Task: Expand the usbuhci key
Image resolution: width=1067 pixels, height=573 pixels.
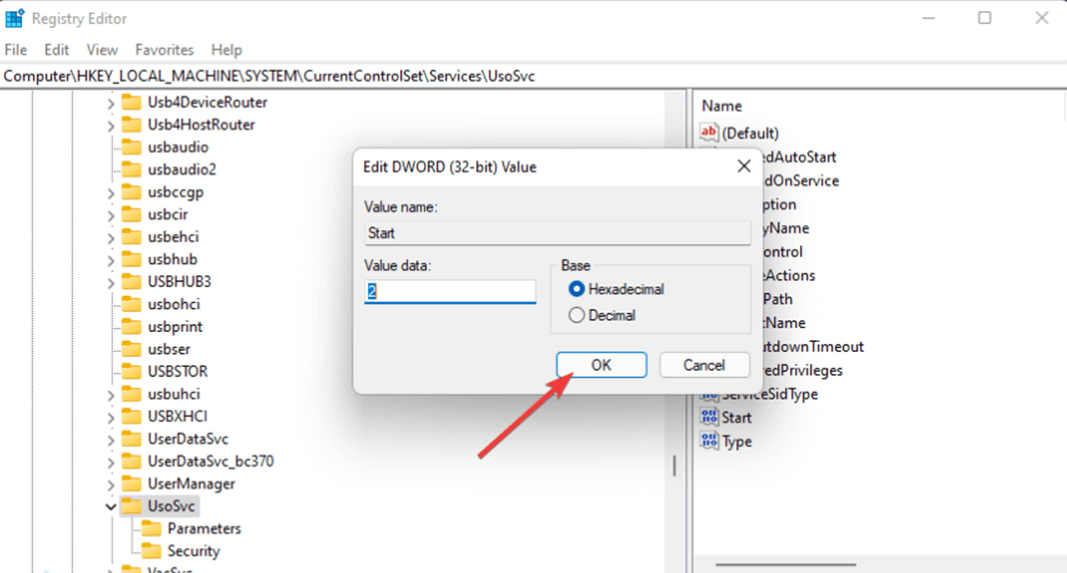Action: (110, 395)
